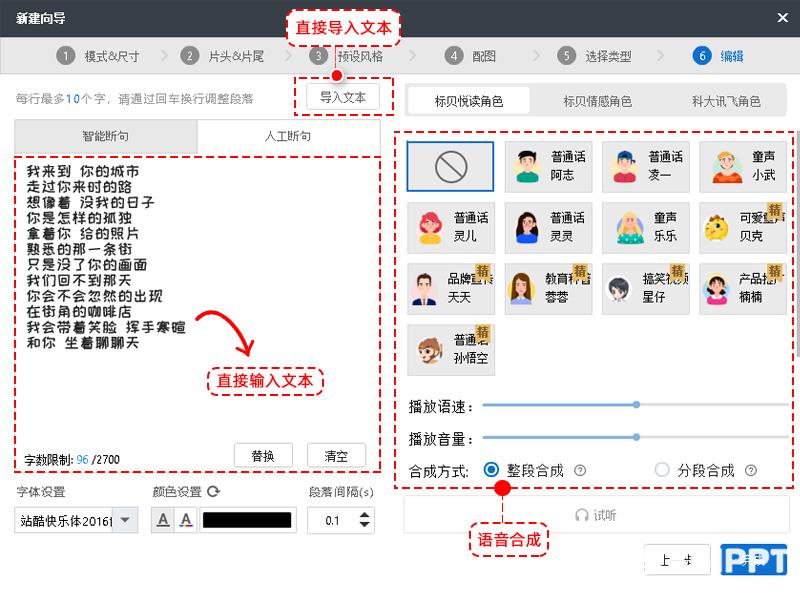The width and height of the screenshot is (800, 595).
Task: Choose the 普通话 阿志 voice character
Action: point(548,166)
